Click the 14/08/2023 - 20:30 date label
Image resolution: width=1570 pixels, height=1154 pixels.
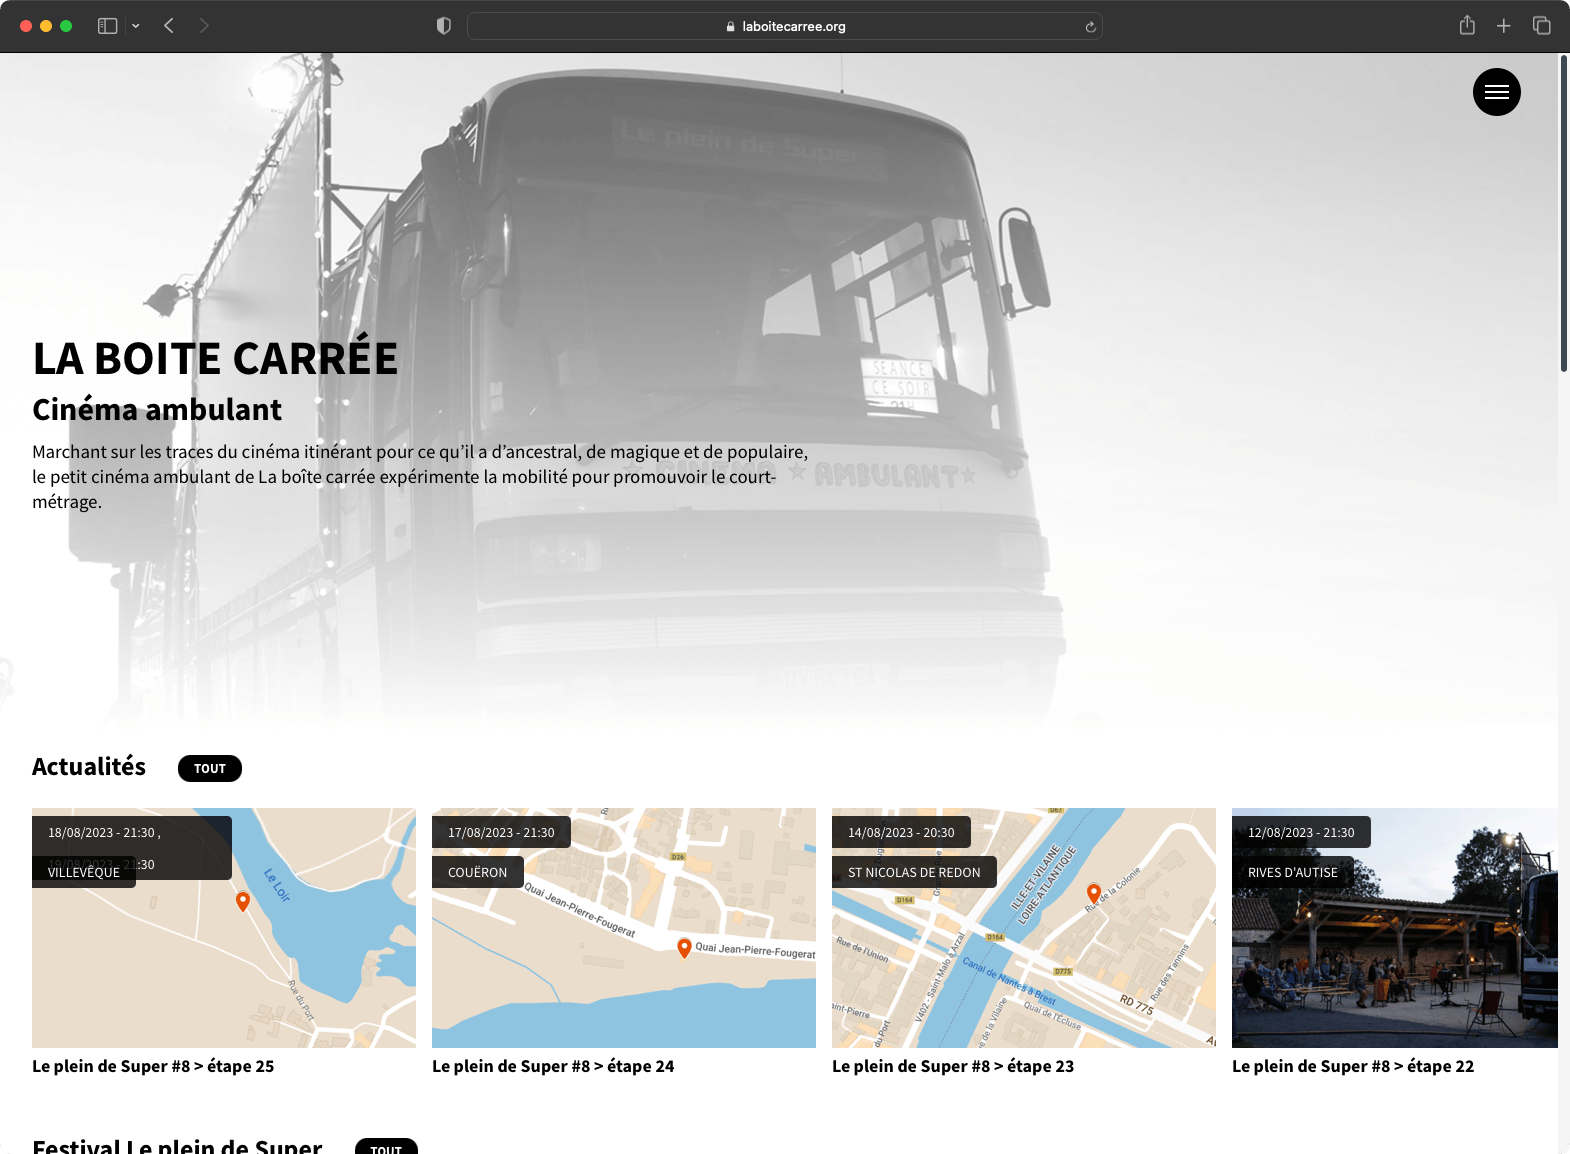[x=901, y=832]
